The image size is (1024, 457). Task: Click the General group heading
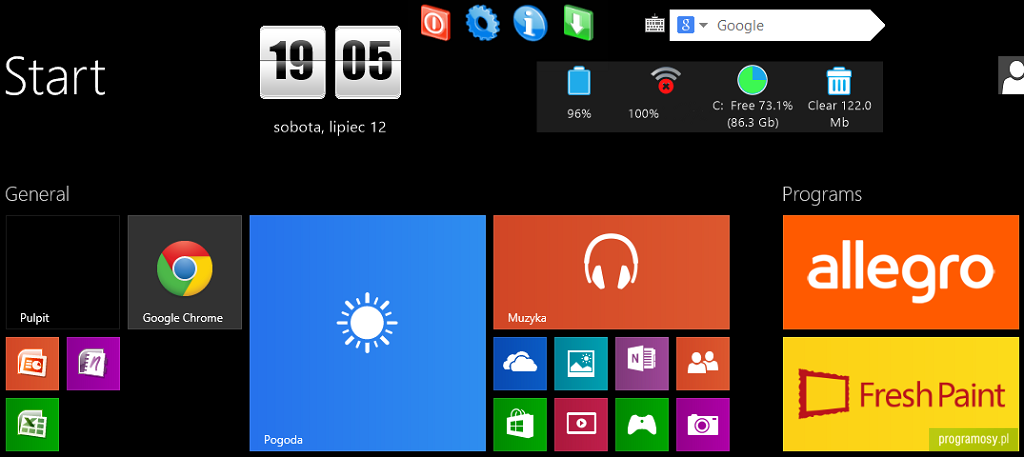click(x=37, y=194)
